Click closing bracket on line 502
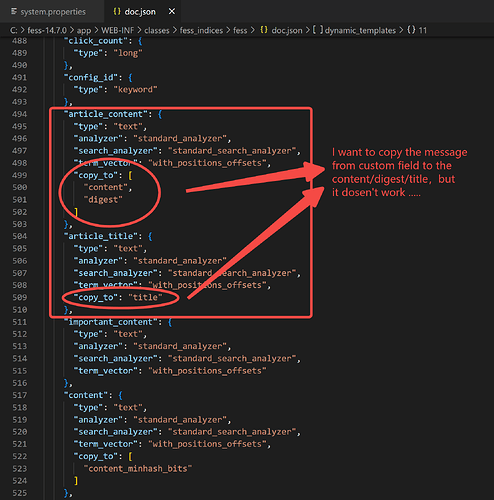This screenshot has height=500, width=494. coord(76,212)
